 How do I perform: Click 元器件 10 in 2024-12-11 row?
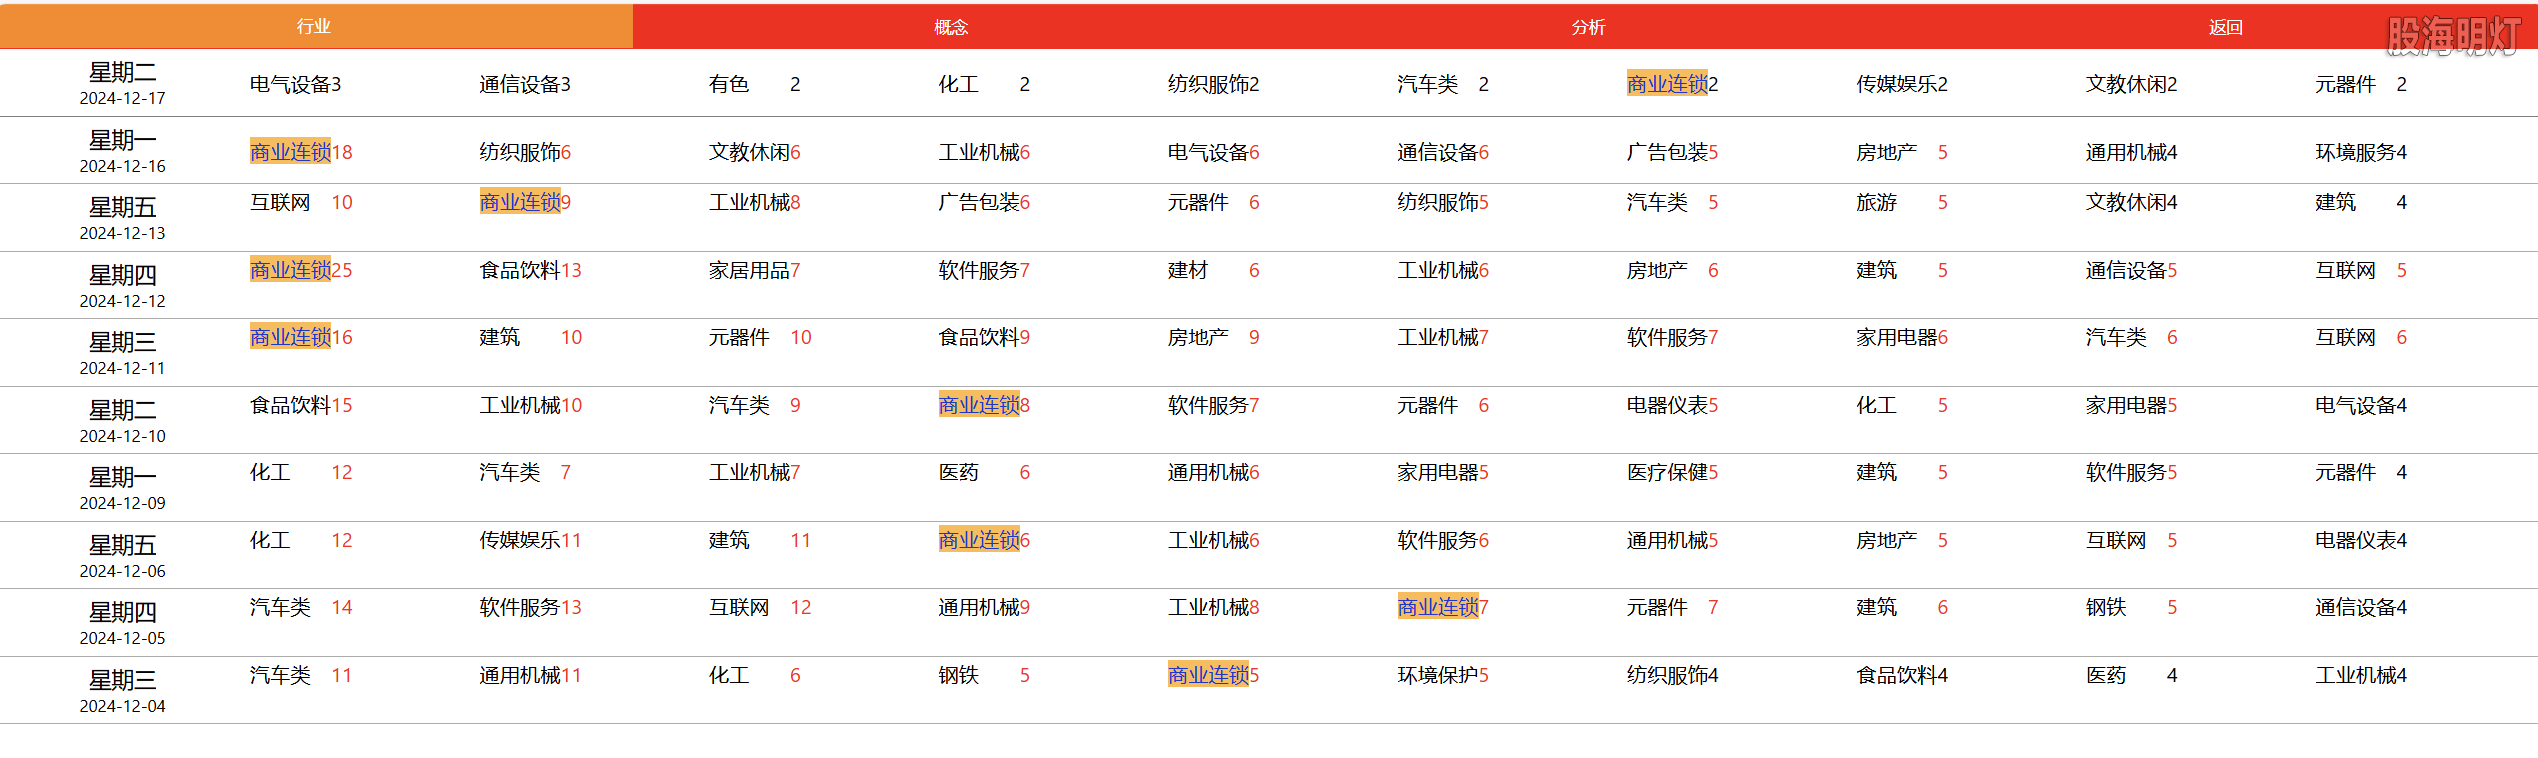pyautogui.click(x=760, y=337)
